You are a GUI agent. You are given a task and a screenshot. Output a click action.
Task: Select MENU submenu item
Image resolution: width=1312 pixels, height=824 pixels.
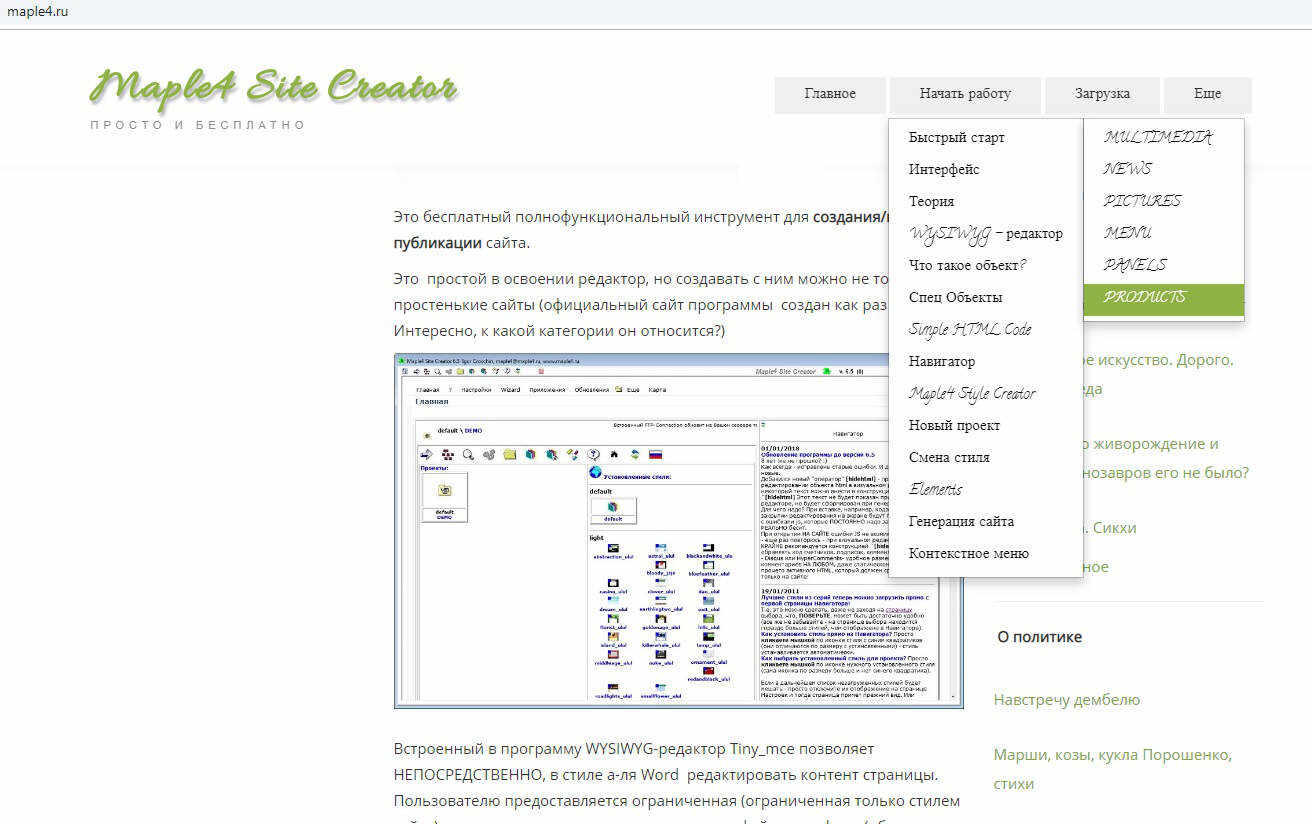(x=1164, y=233)
